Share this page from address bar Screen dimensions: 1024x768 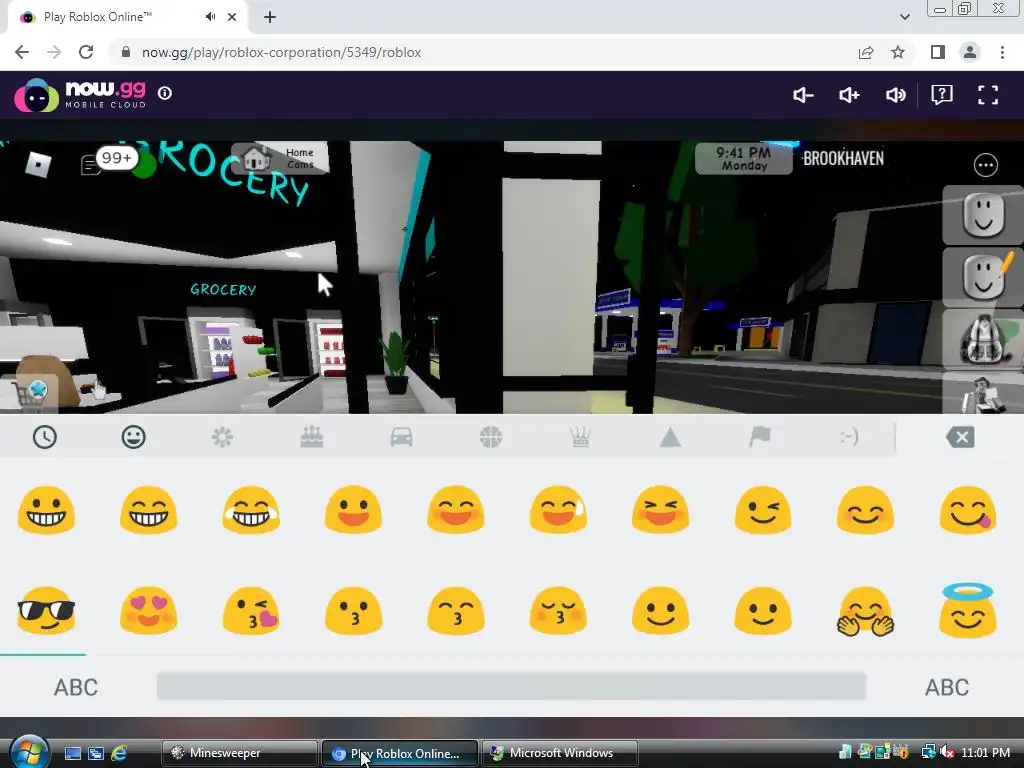click(866, 52)
